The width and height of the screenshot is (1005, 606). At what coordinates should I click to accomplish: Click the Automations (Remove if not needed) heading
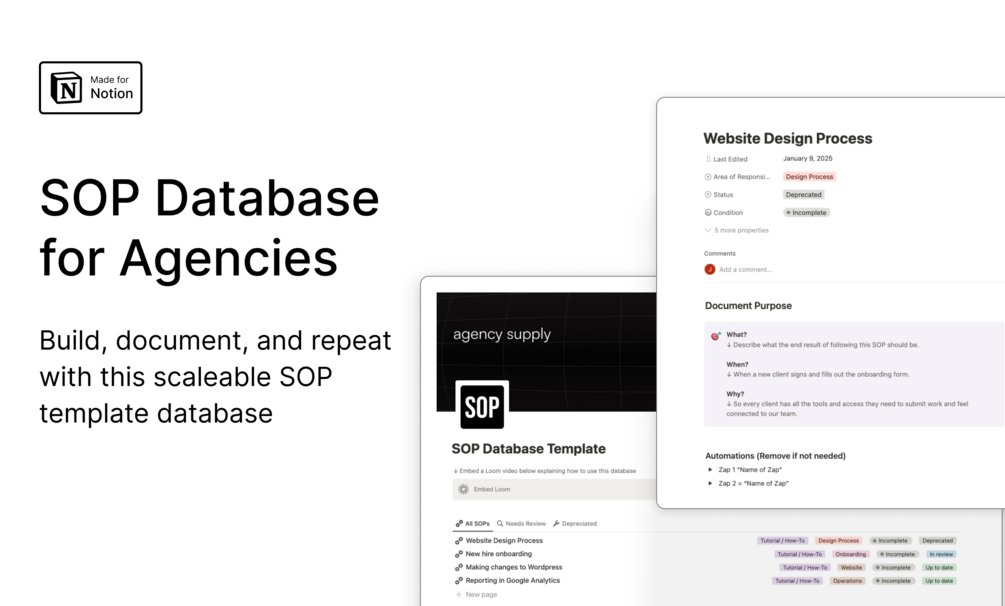pos(776,456)
